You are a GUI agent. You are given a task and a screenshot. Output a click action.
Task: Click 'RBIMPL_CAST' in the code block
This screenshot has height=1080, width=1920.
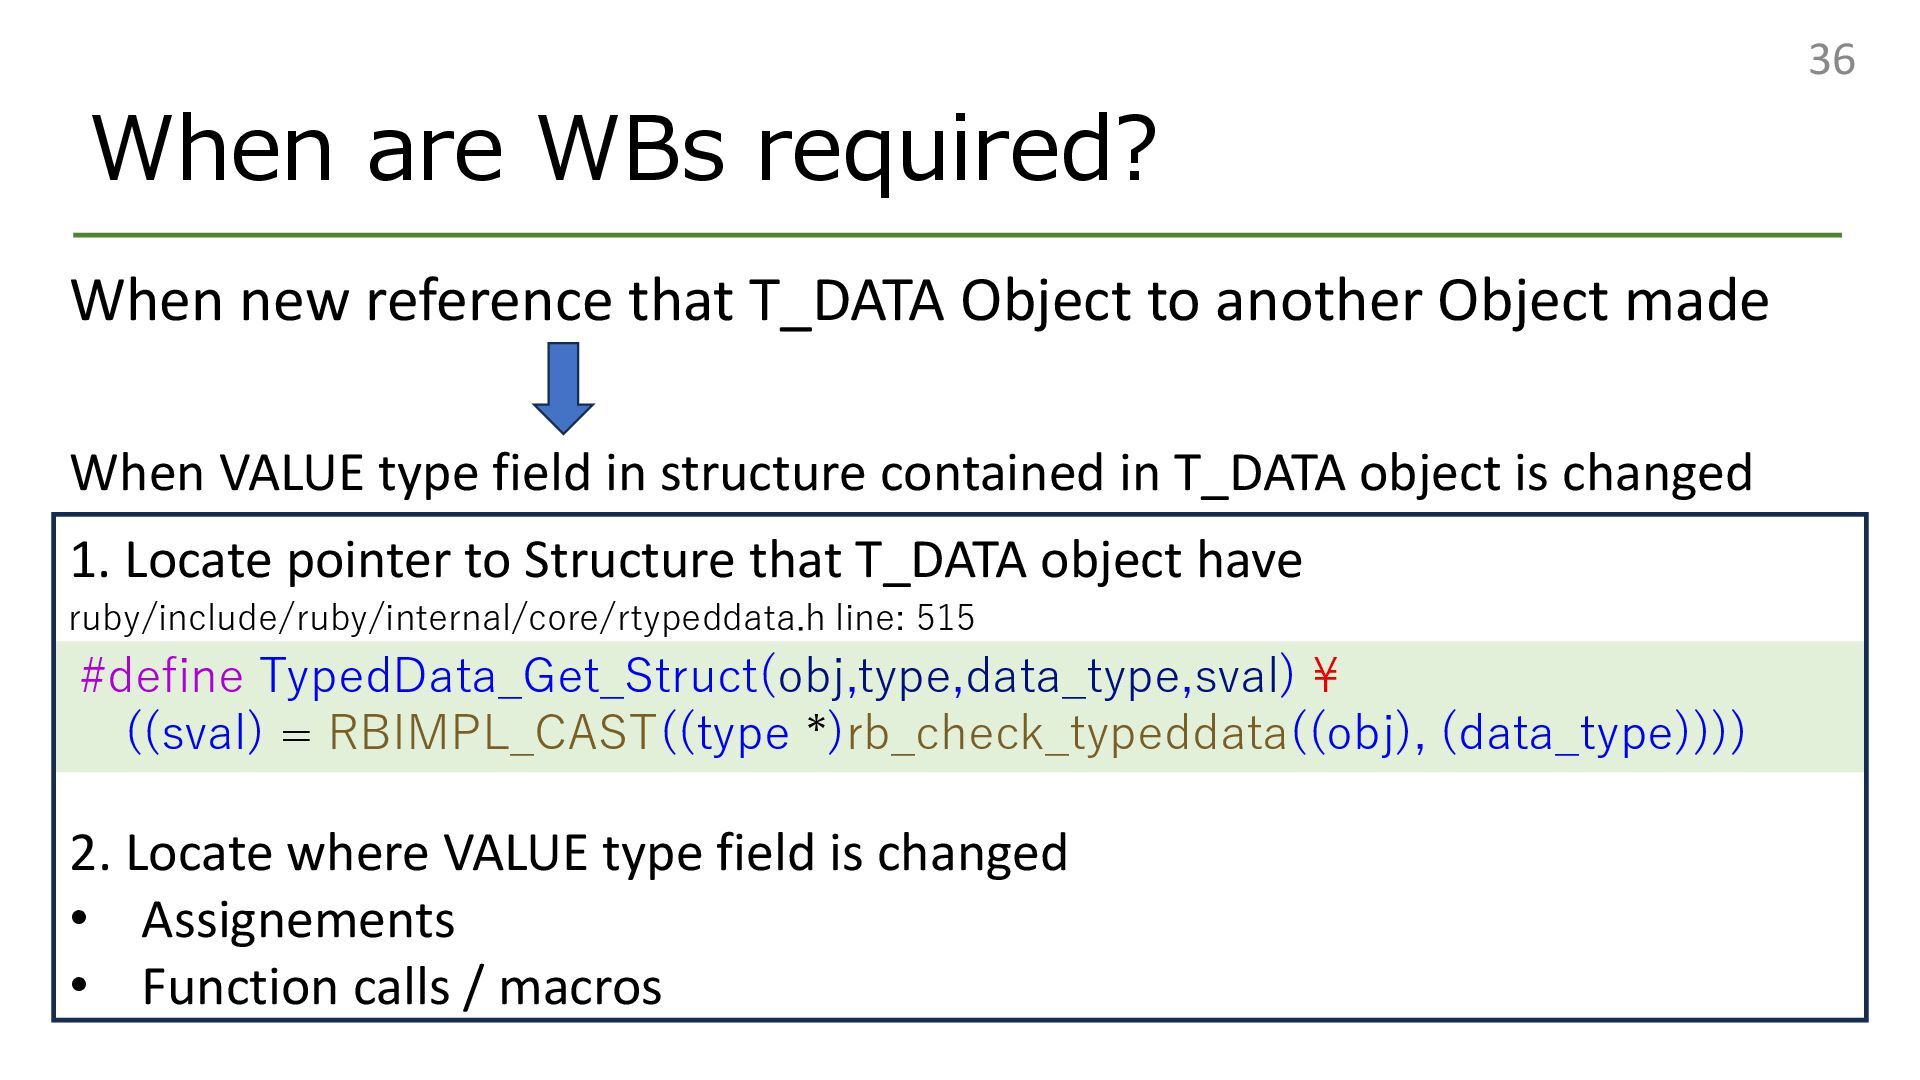(x=492, y=733)
